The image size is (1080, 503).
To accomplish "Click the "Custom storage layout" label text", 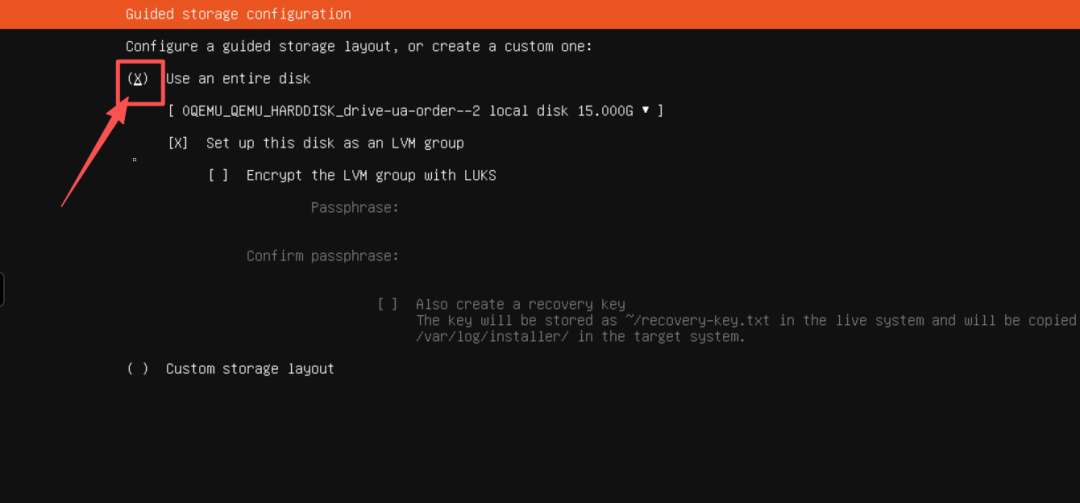I will pyautogui.click(x=250, y=369).
